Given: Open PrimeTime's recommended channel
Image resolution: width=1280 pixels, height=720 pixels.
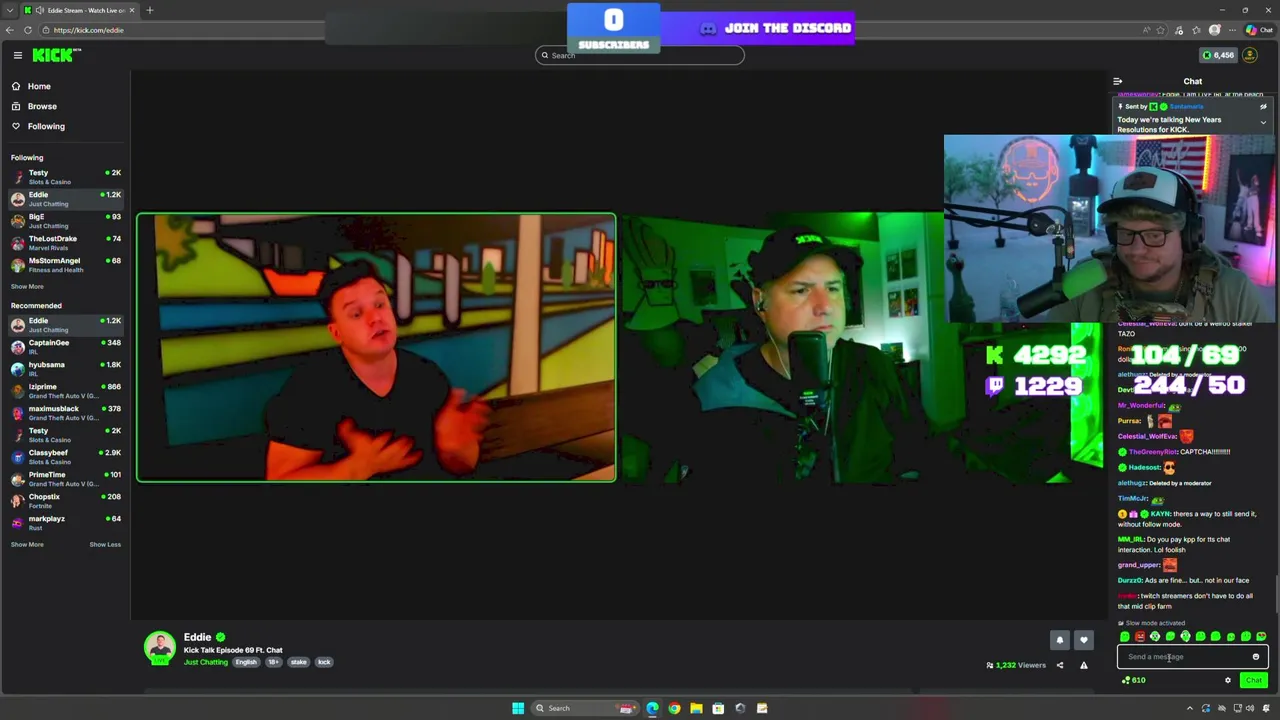Looking at the screenshot, I should click(65, 478).
